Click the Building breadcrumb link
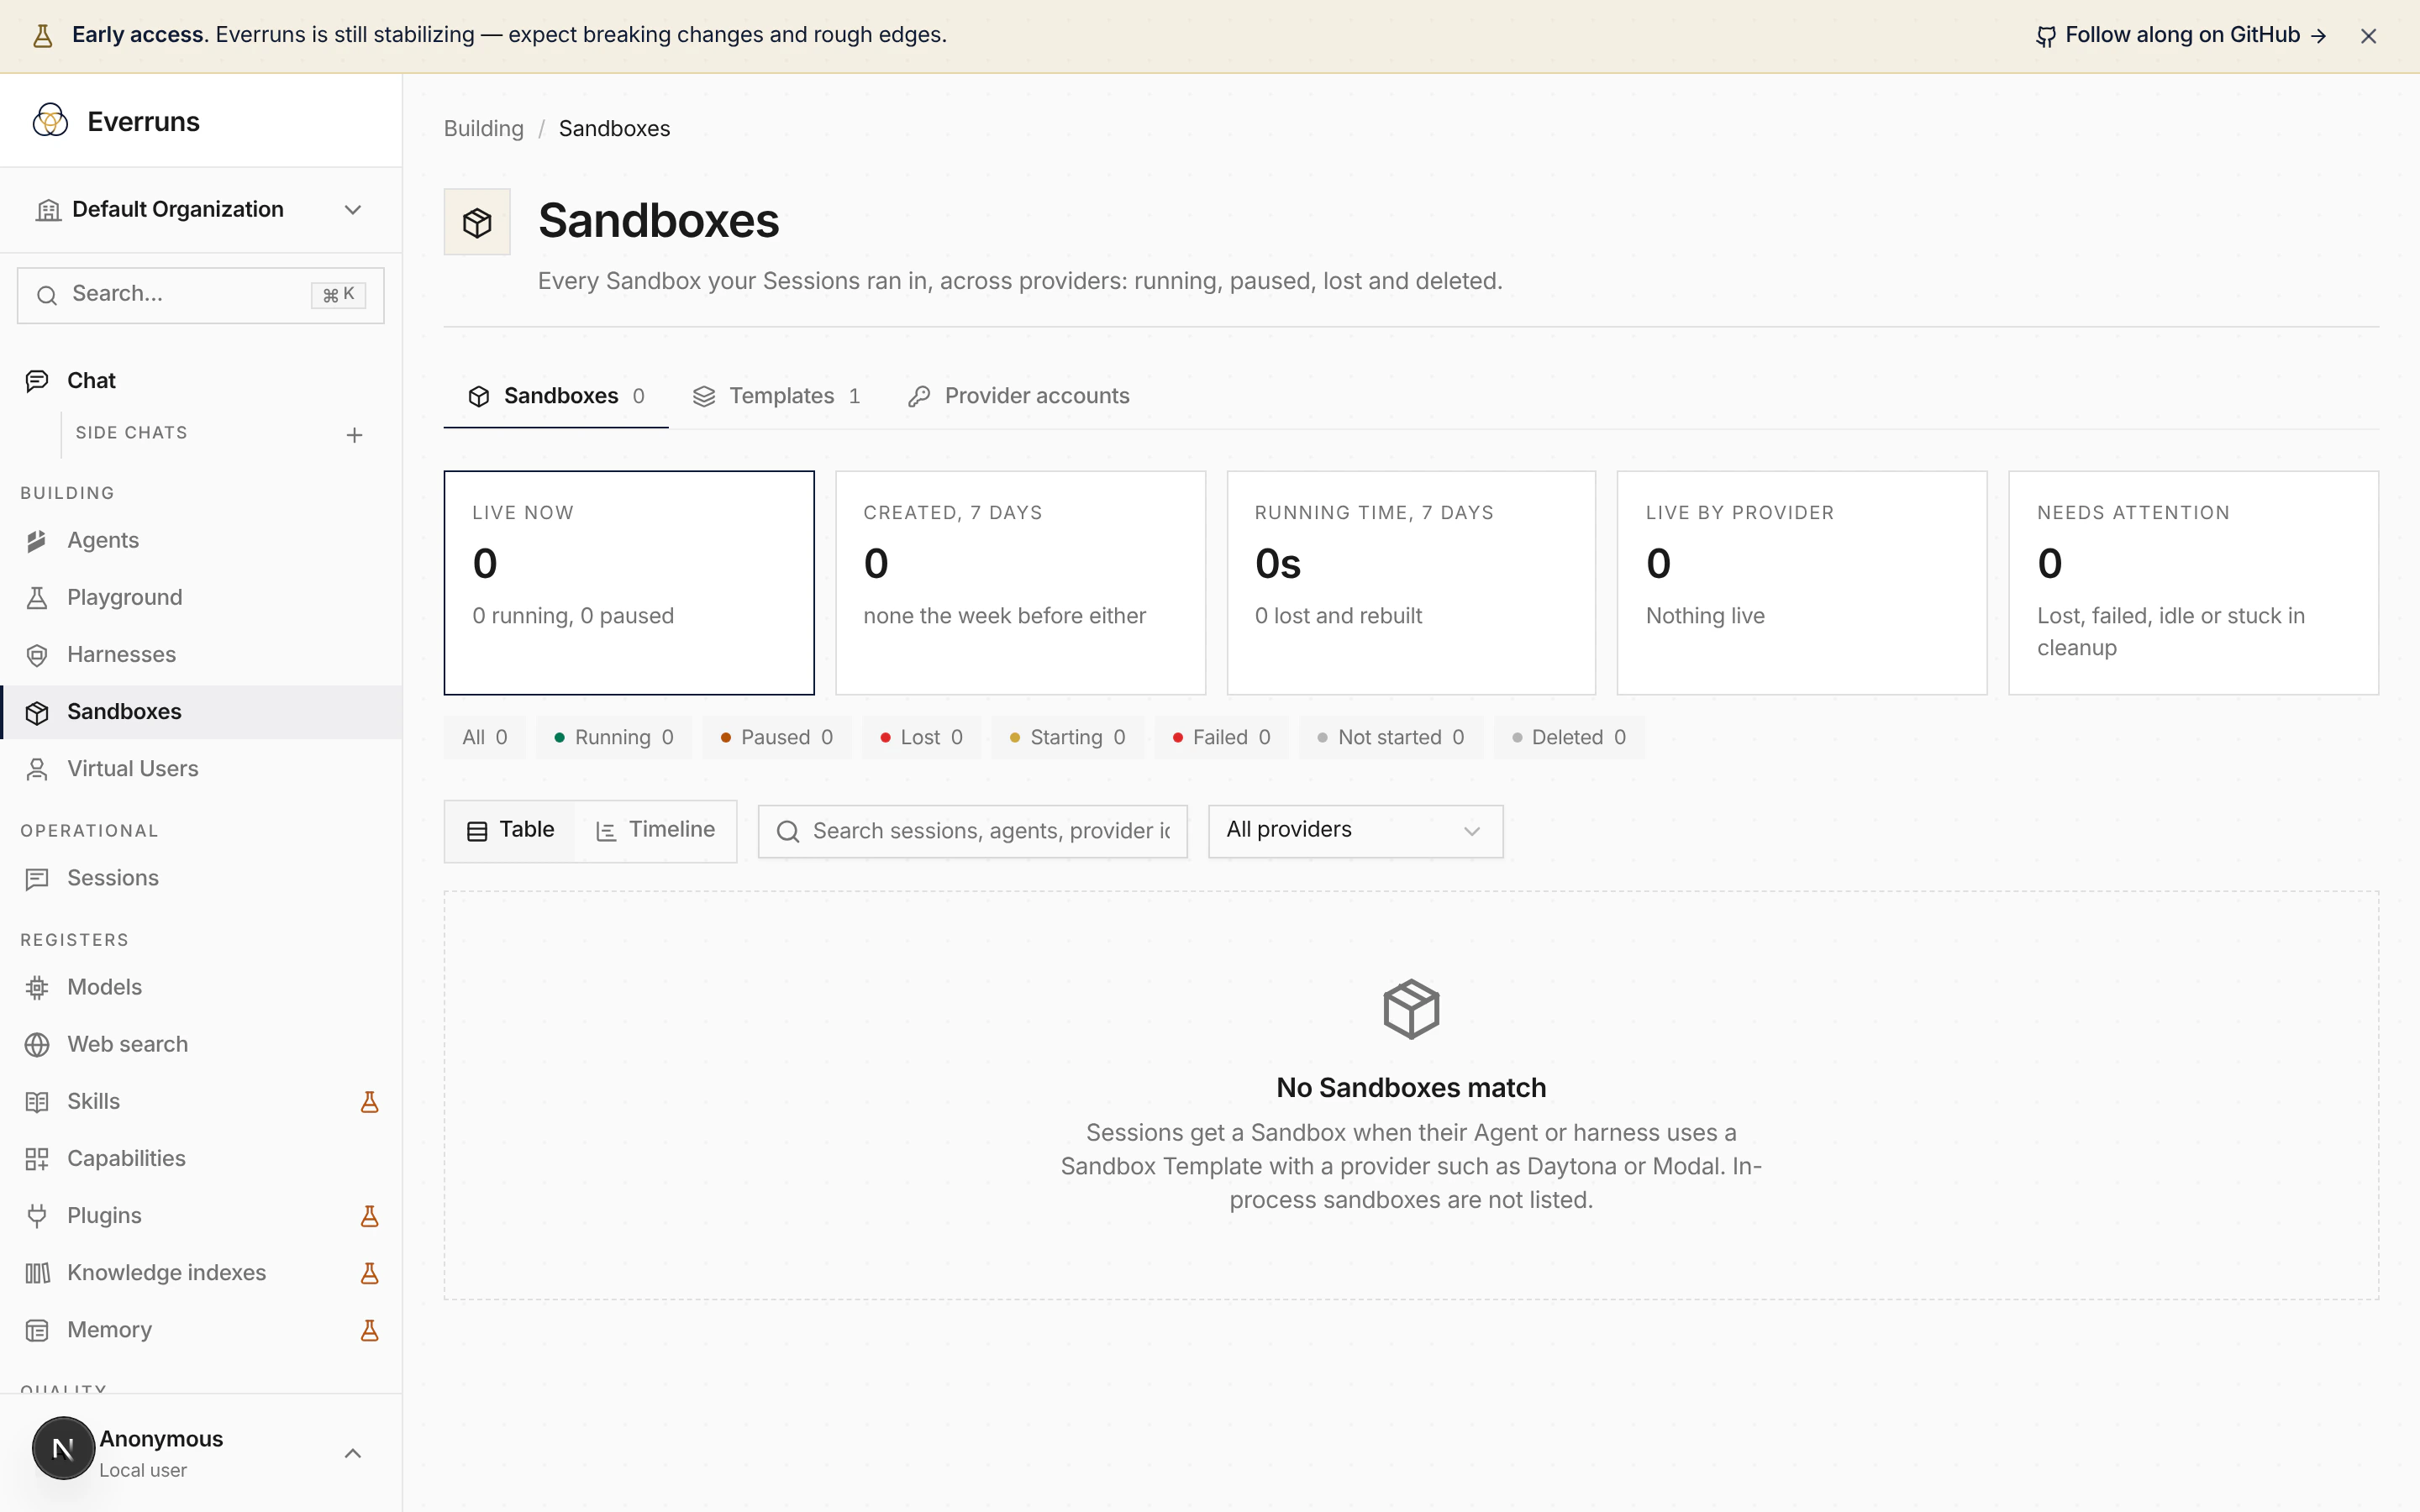The image size is (2420, 1512). click(x=483, y=129)
